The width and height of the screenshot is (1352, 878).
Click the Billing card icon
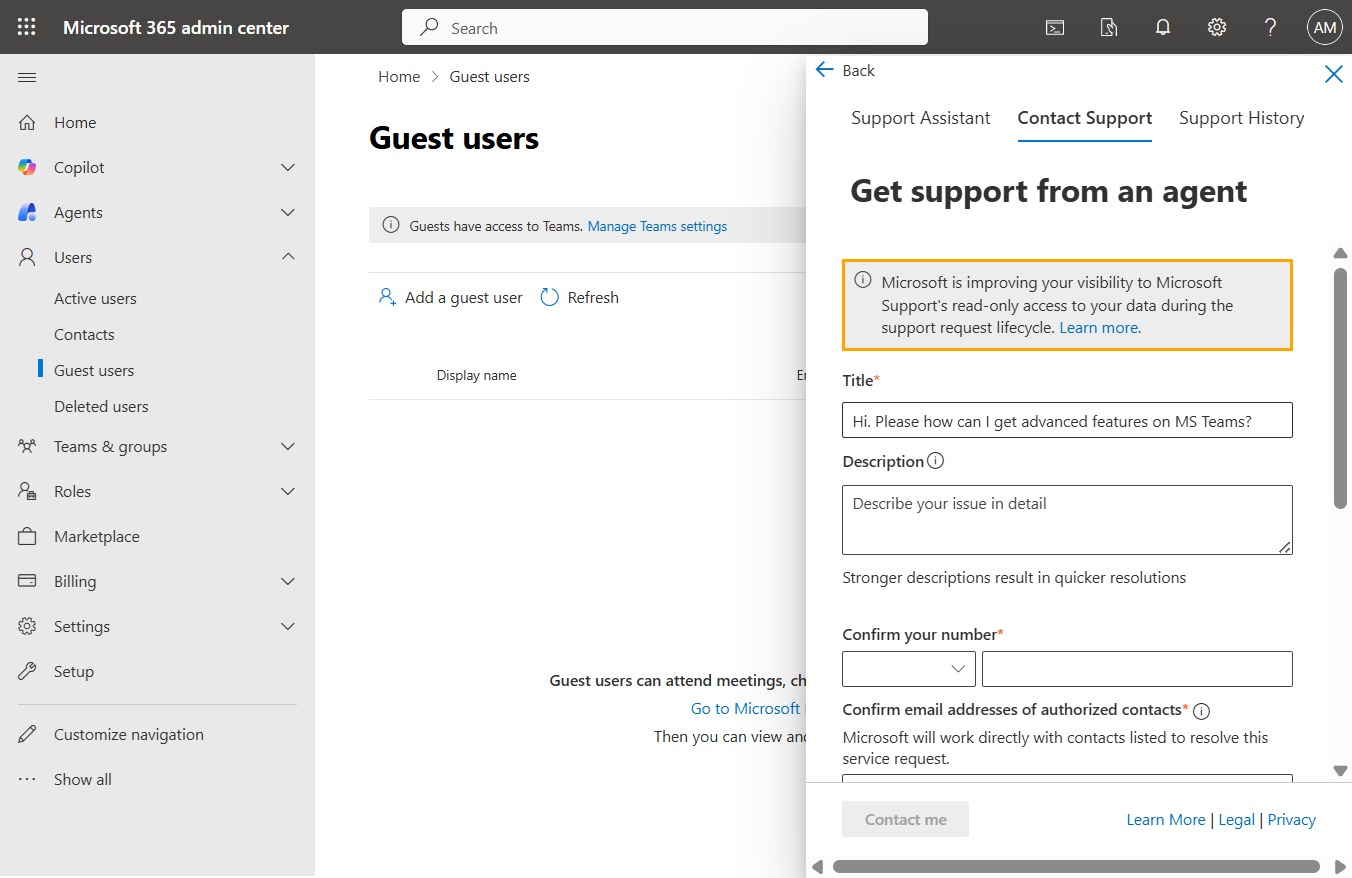27,581
